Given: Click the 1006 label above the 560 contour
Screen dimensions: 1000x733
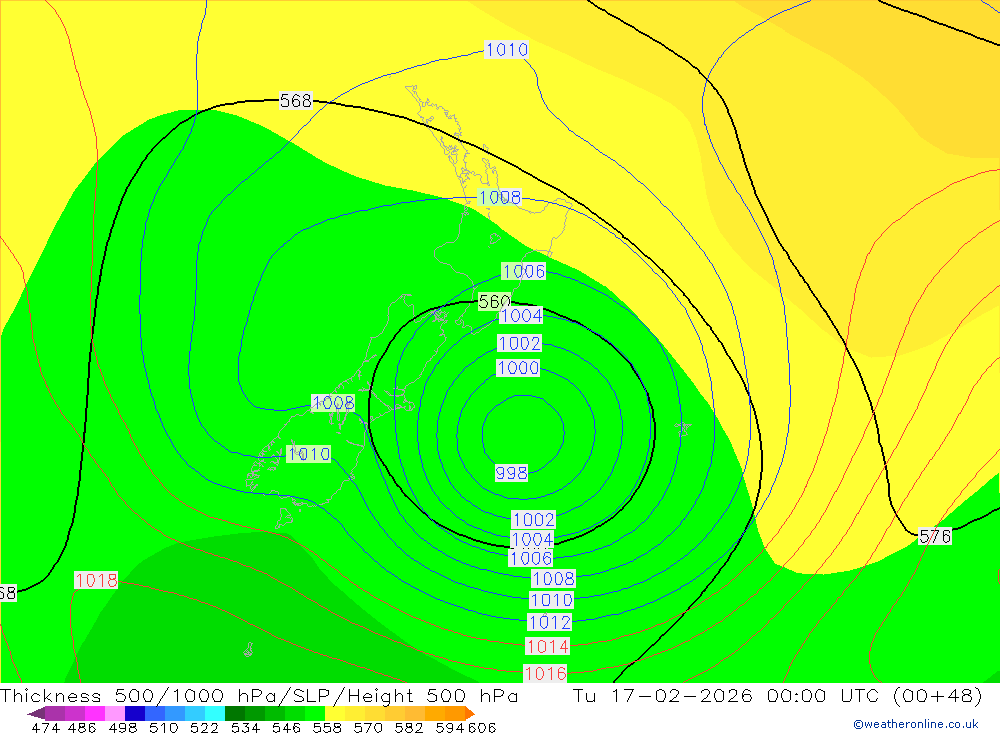Looking at the screenshot, I should (524, 271).
